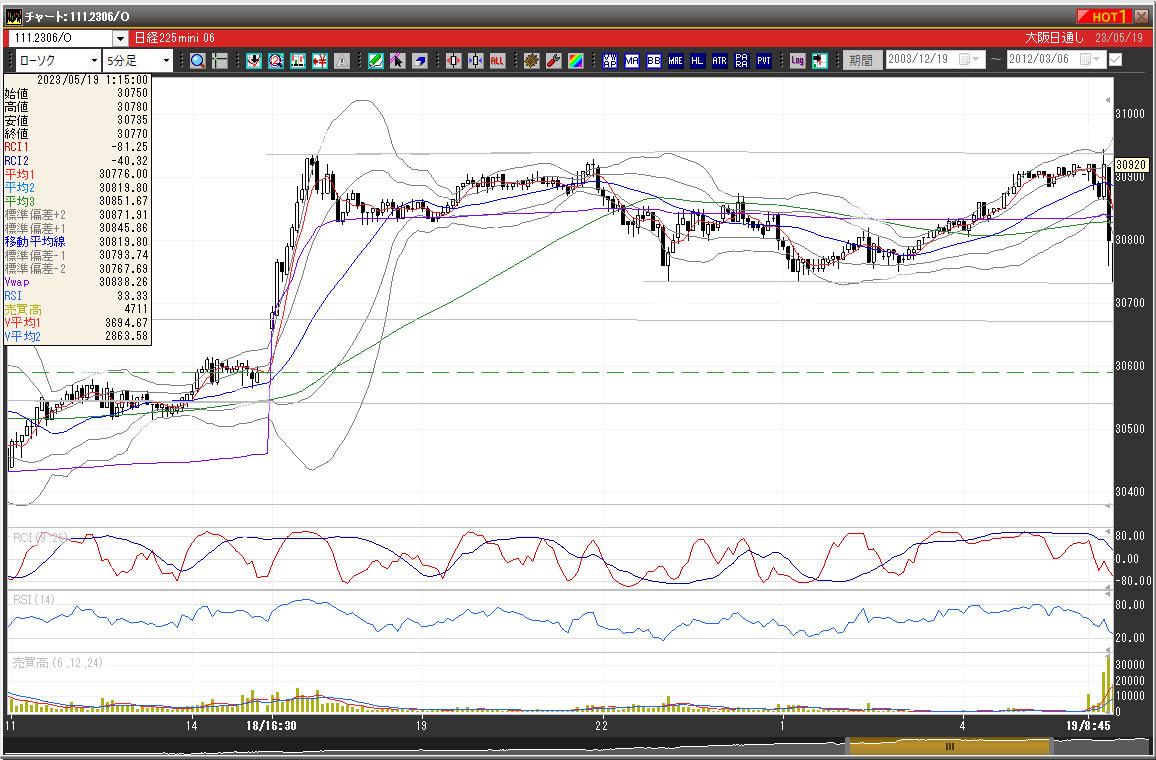Screen dimensions: 1156x760
Task: Click the HOT1 button in title bar
Action: (1103, 16)
